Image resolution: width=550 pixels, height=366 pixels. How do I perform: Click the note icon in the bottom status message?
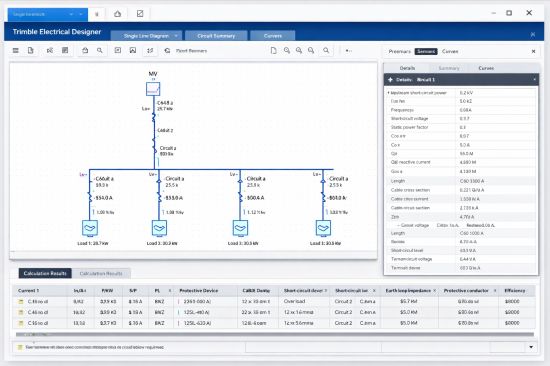click(x=20, y=347)
